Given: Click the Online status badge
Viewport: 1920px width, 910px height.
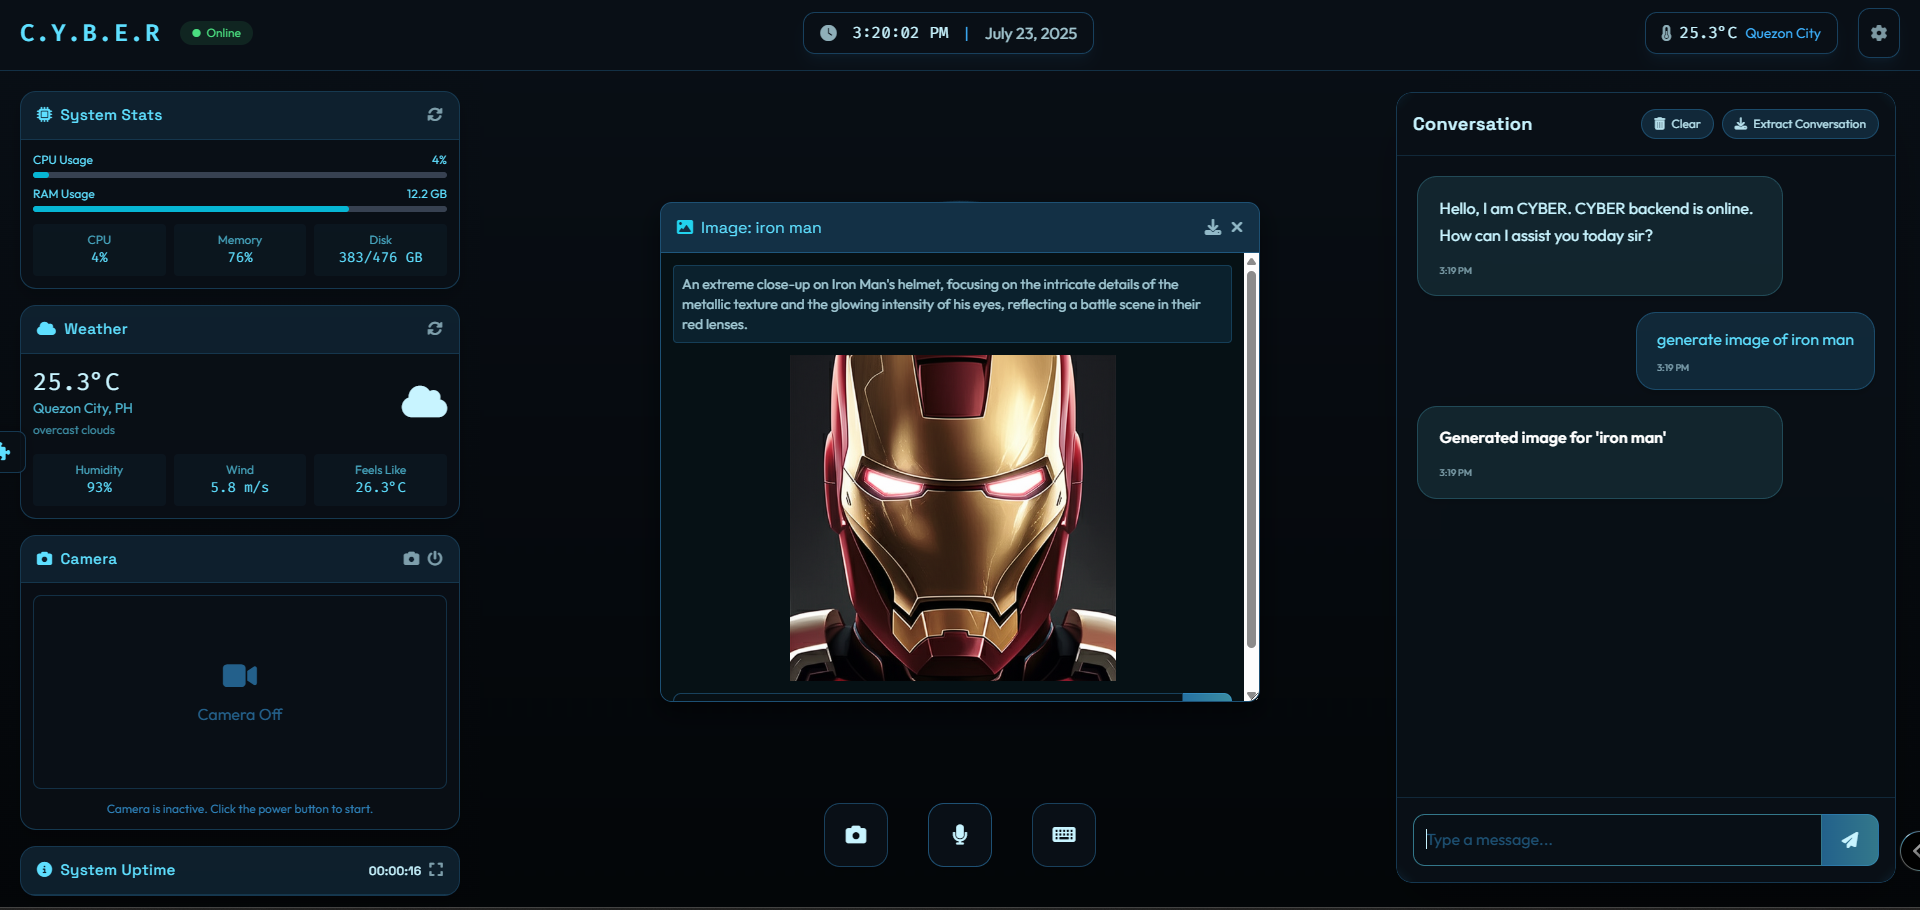Looking at the screenshot, I should point(216,33).
